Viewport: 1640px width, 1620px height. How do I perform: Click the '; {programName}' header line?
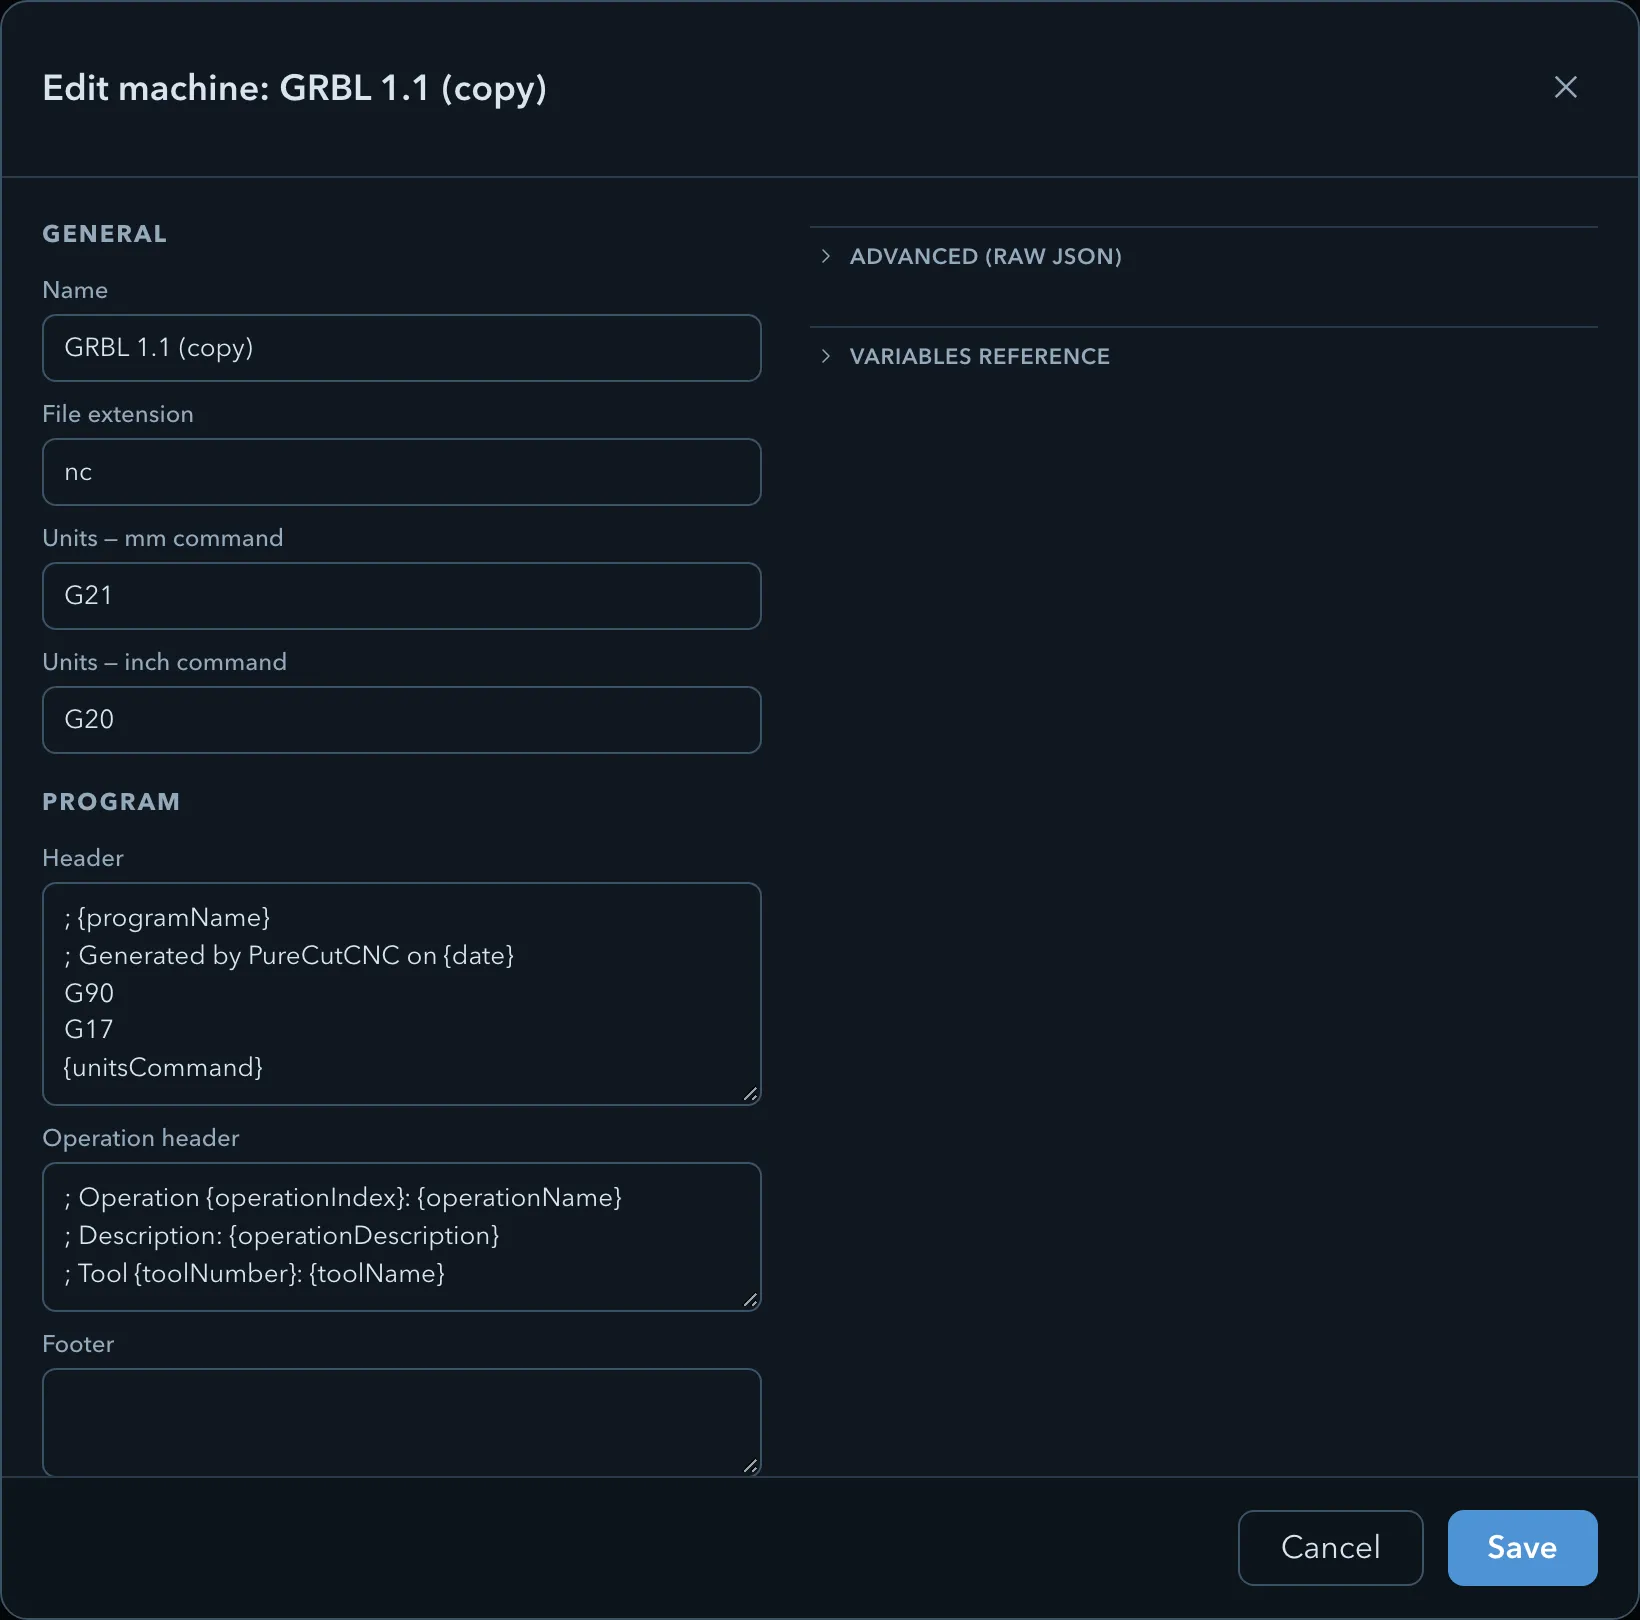167,918
